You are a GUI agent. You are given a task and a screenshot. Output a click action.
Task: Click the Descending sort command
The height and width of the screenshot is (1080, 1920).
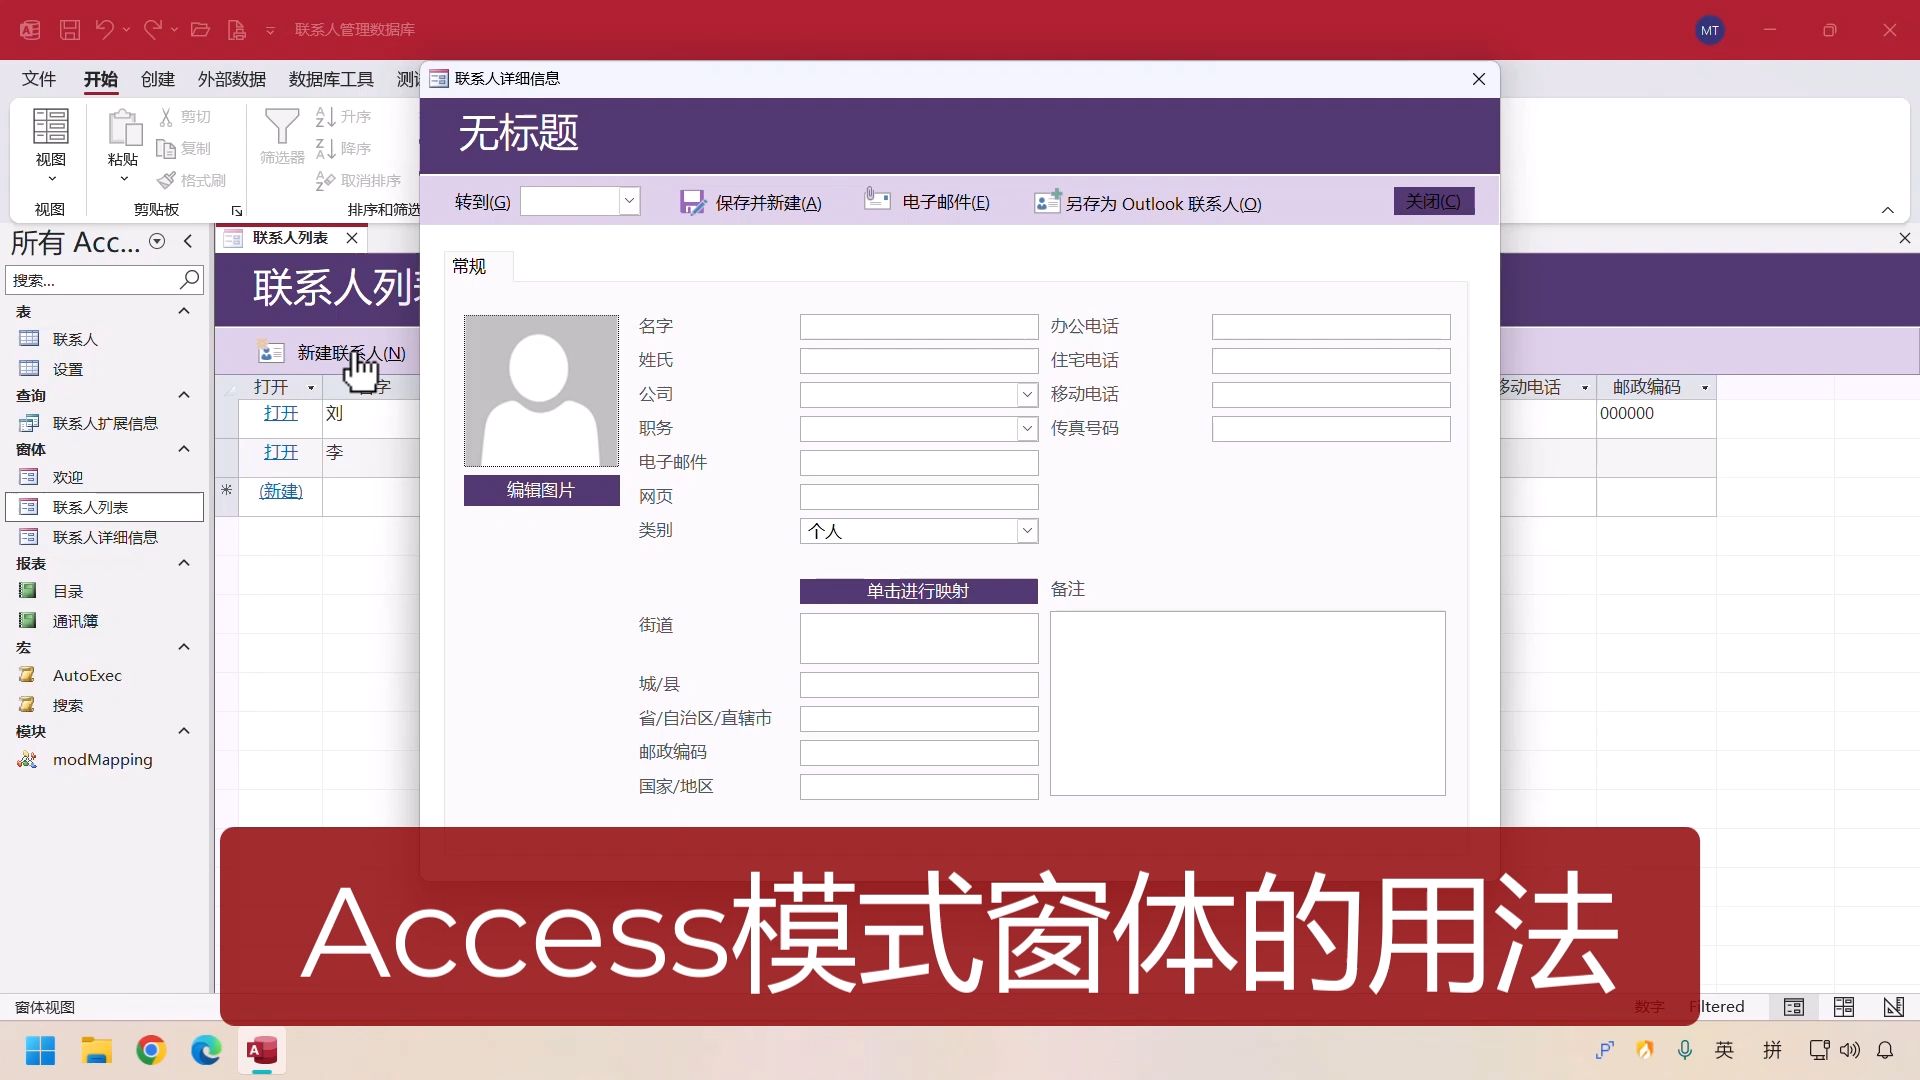tap(344, 148)
